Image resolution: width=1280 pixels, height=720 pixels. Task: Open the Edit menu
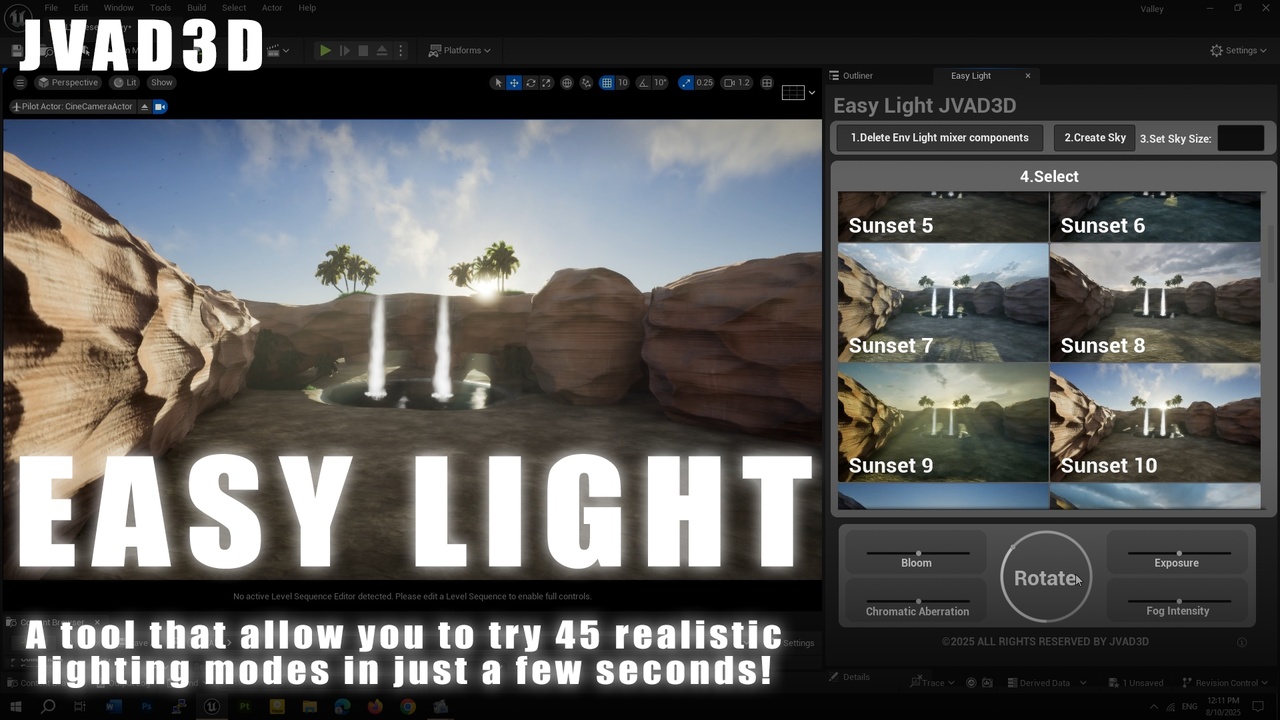(81, 8)
